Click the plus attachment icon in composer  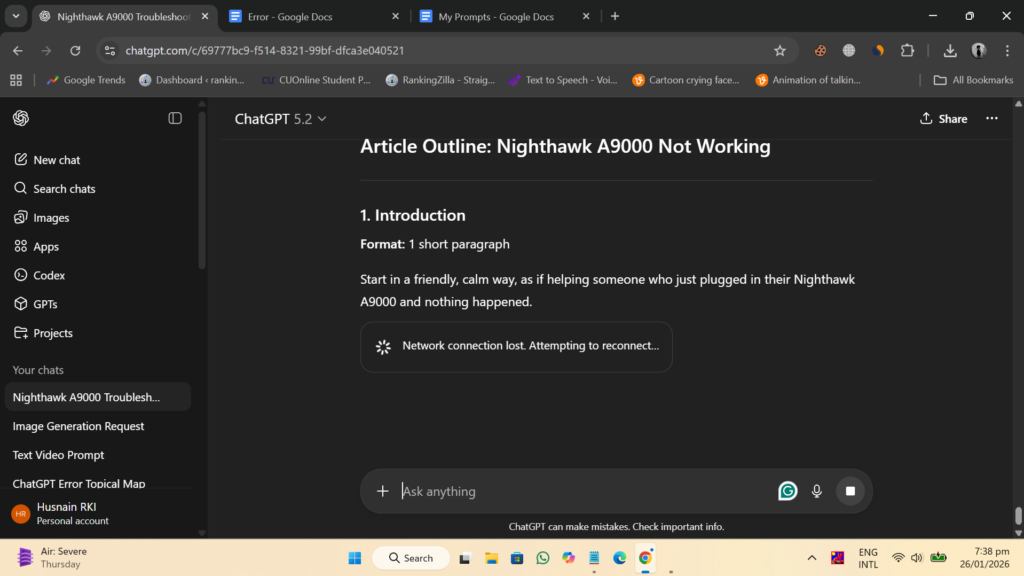point(383,491)
